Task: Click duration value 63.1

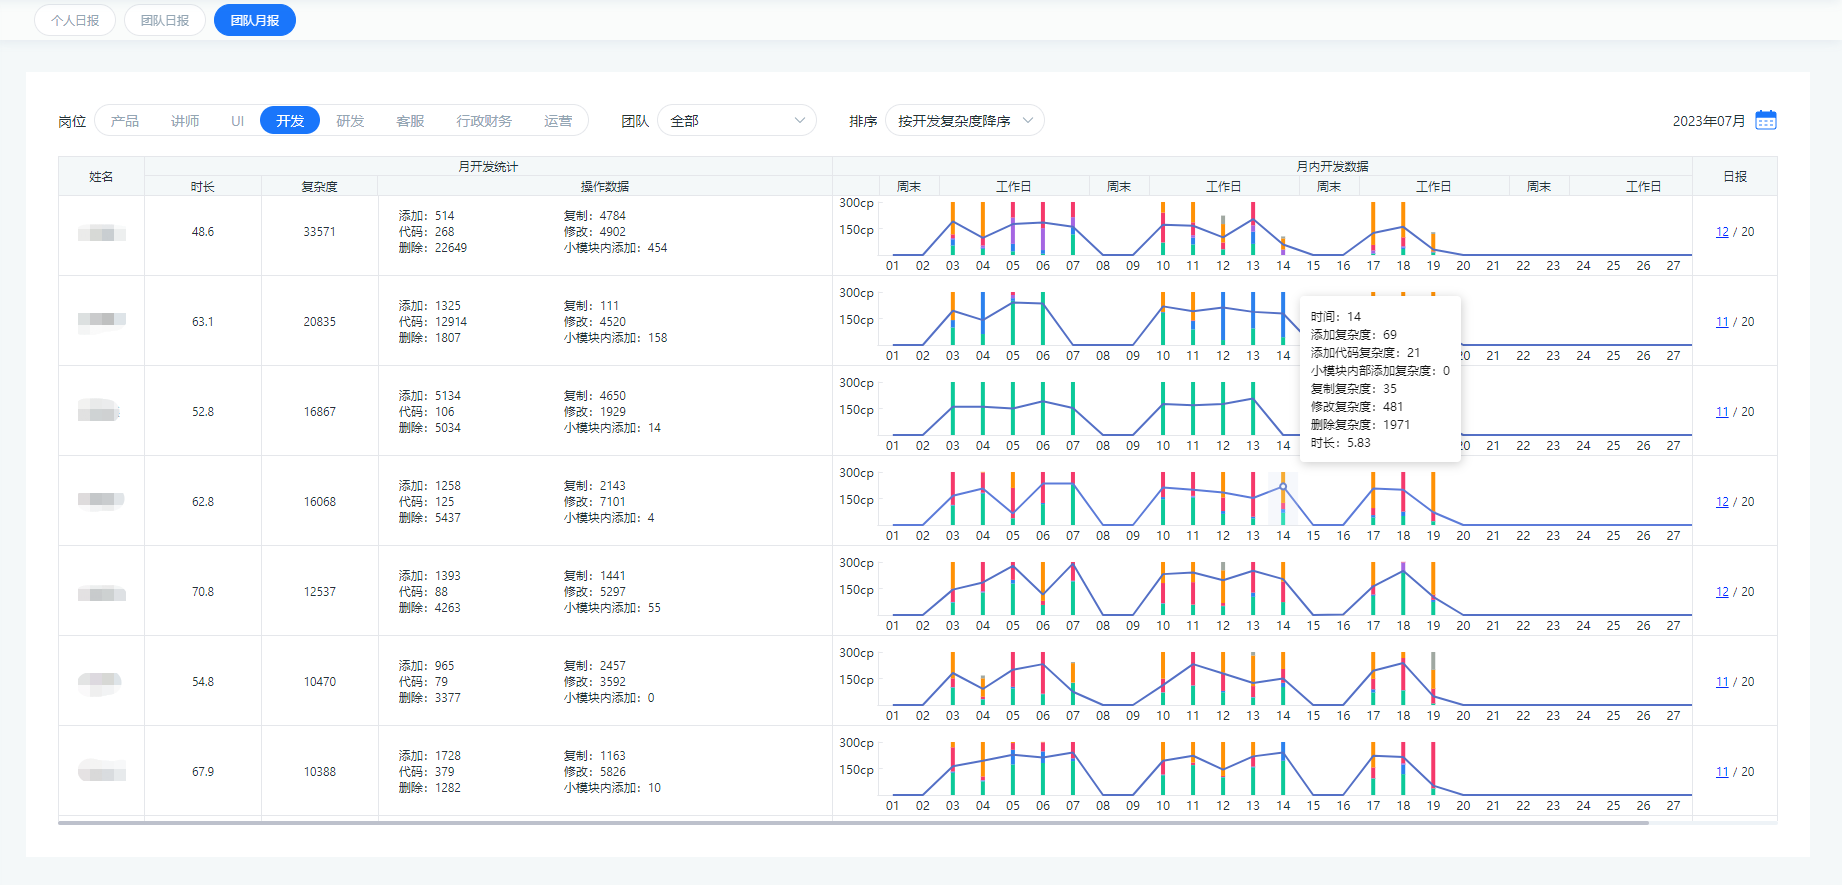Action: (x=203, y=322)
